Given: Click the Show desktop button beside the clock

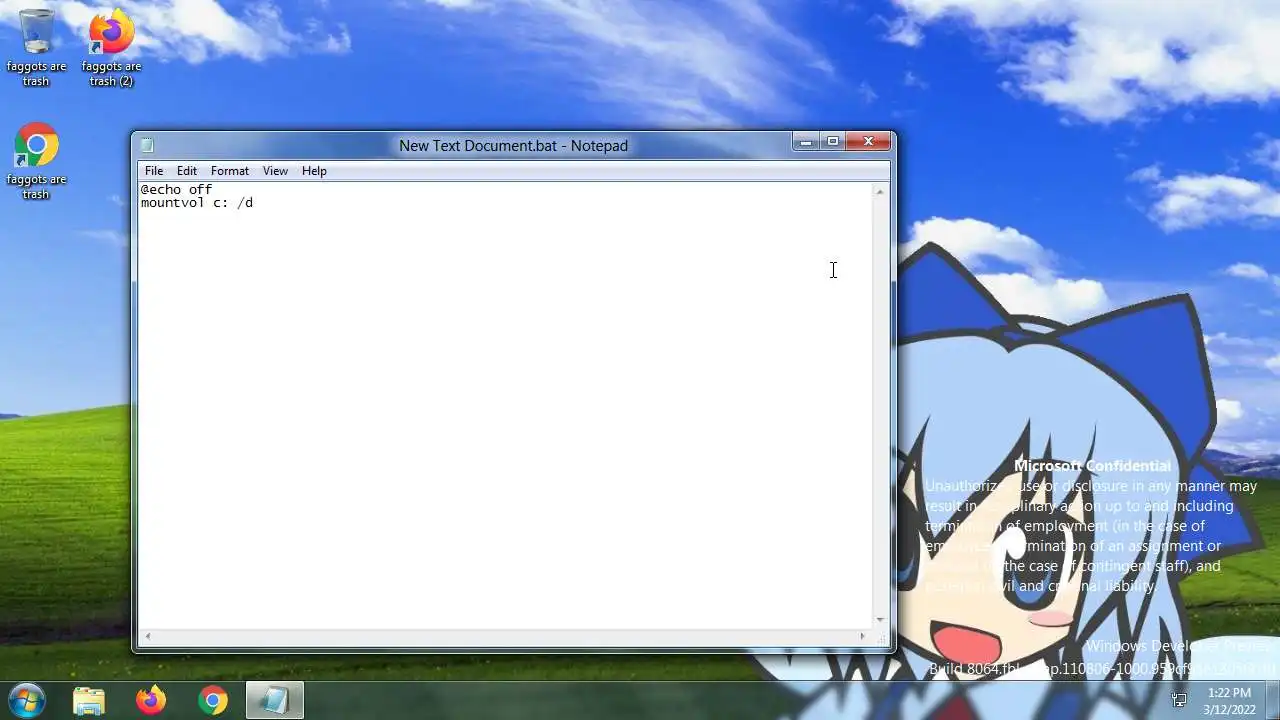Looking at the screenshot, I should pos(1272,701).
